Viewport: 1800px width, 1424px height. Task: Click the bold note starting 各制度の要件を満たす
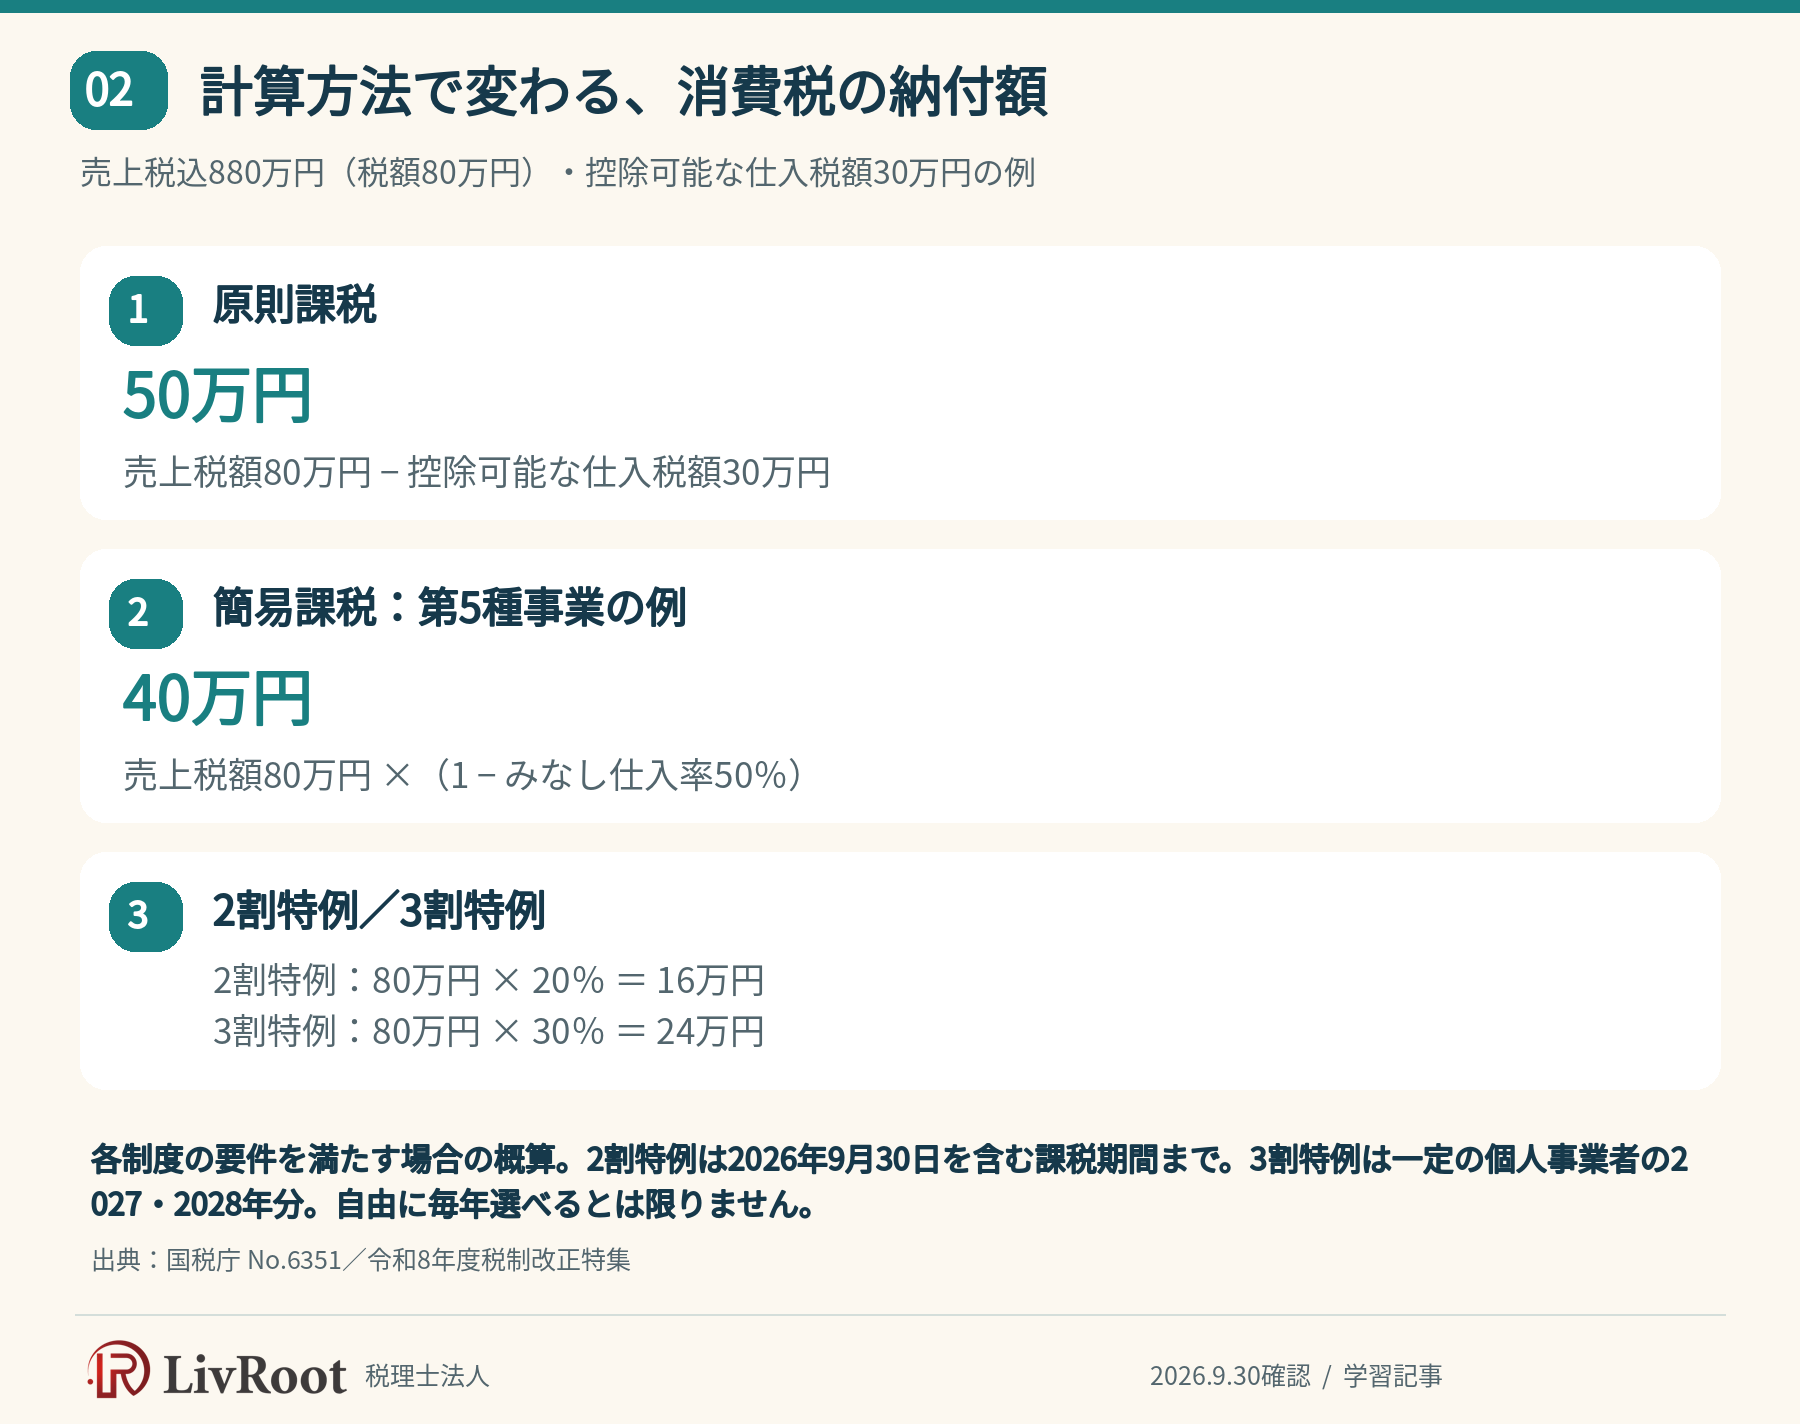[x=889, y=1181]
